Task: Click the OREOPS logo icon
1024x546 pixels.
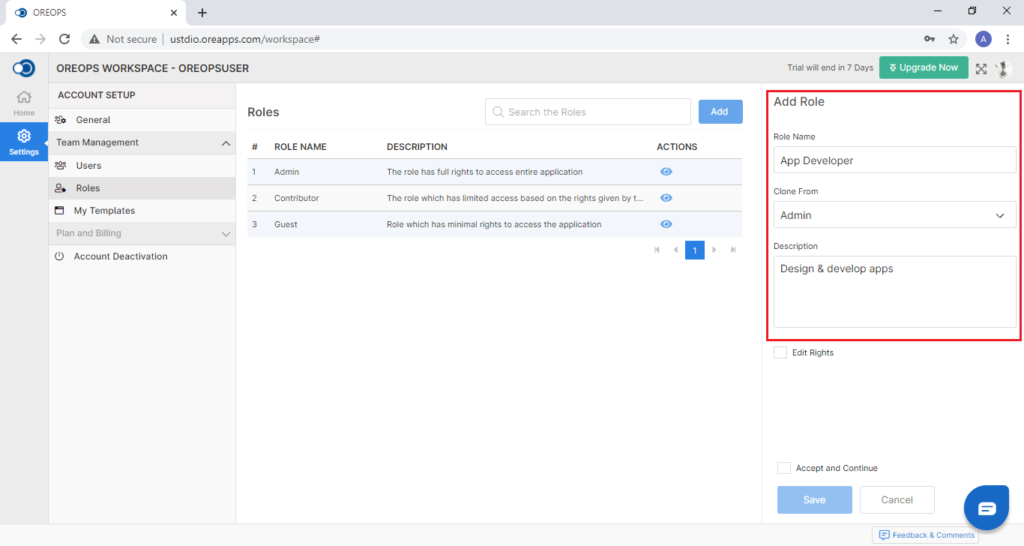Action: [x=24, y=68]
